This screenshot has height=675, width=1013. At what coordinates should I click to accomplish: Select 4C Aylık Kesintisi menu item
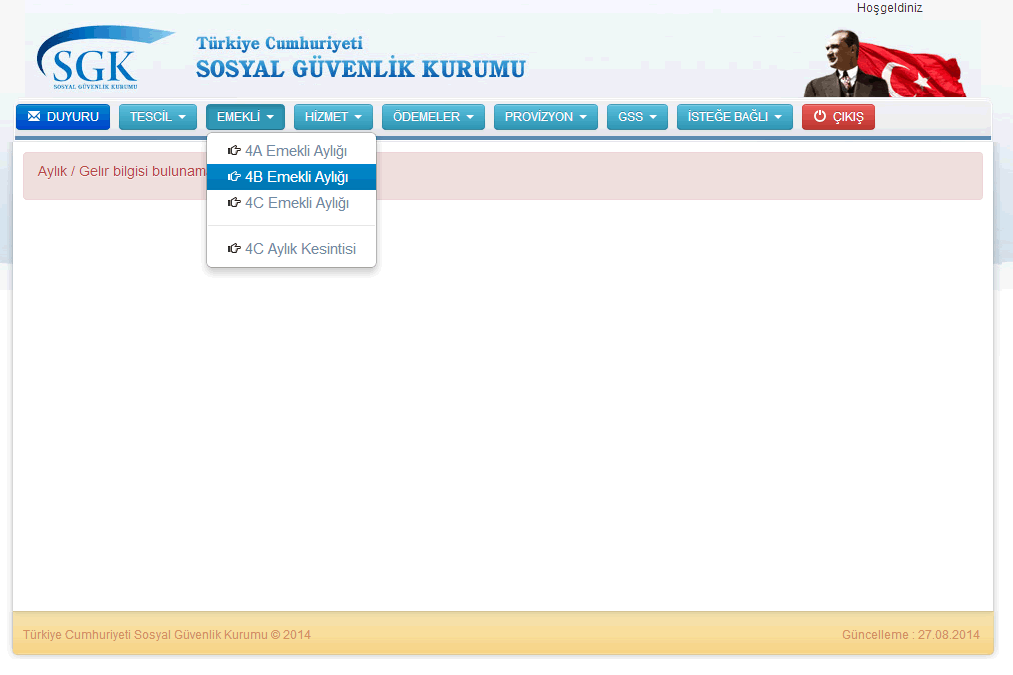tap(291, 249)
